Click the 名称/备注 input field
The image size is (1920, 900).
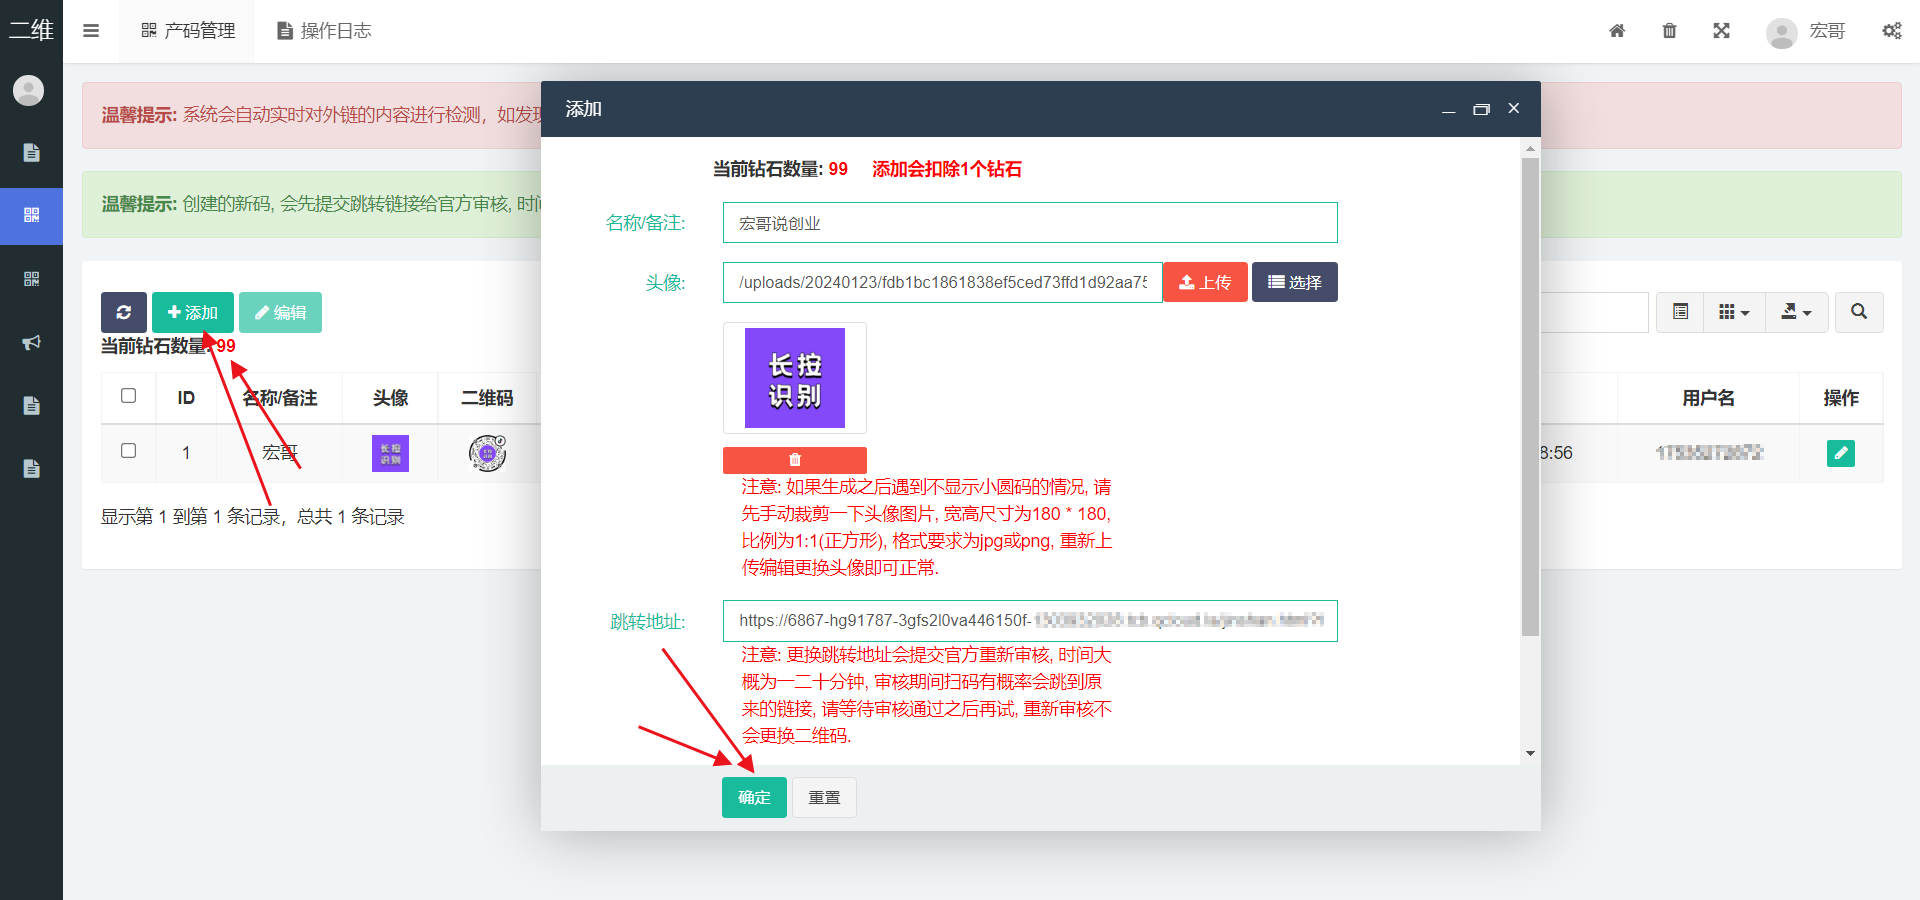[1029, 223]
